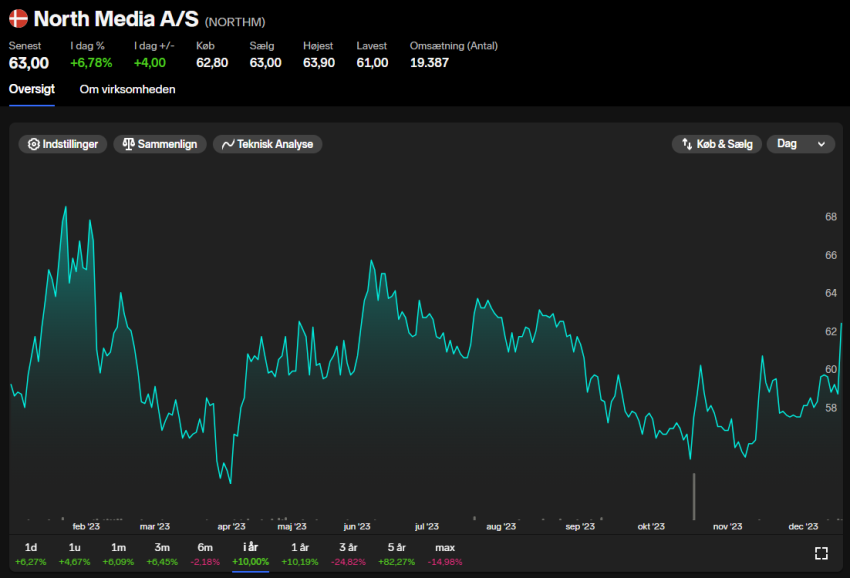The width and height of the screenshot is (850, 578).
Task: Click the +82,27% return under 5 år
Action: pos(396,562)
